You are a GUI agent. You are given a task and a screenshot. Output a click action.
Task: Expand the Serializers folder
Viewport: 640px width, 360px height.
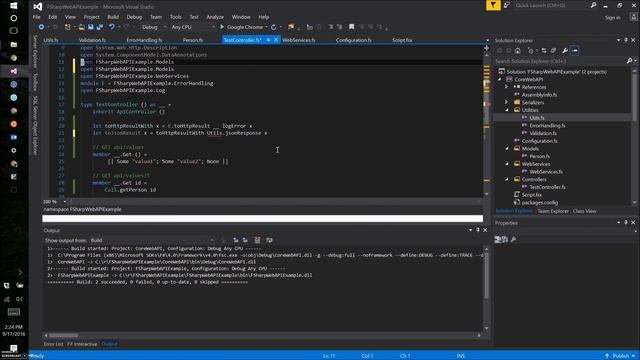[x=507, y=102]
